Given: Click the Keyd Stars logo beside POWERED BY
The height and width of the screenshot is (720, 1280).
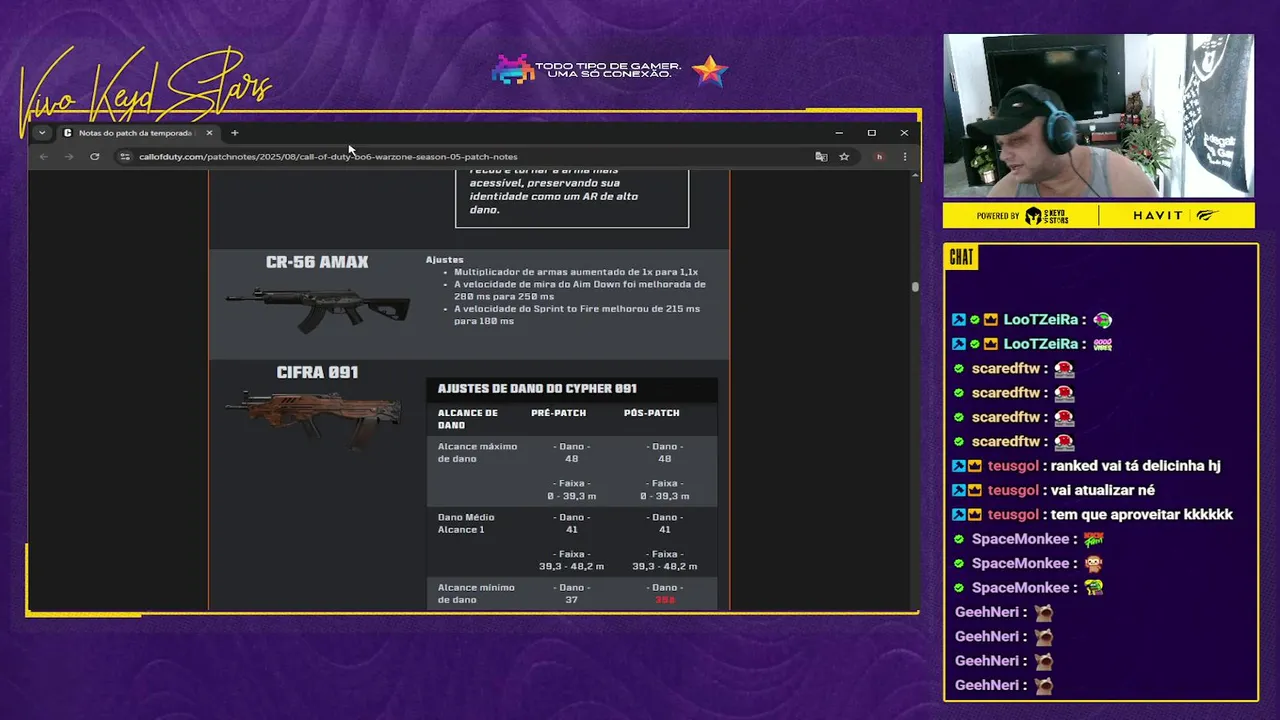Looking at the screenshot, I should point(1046,216).
